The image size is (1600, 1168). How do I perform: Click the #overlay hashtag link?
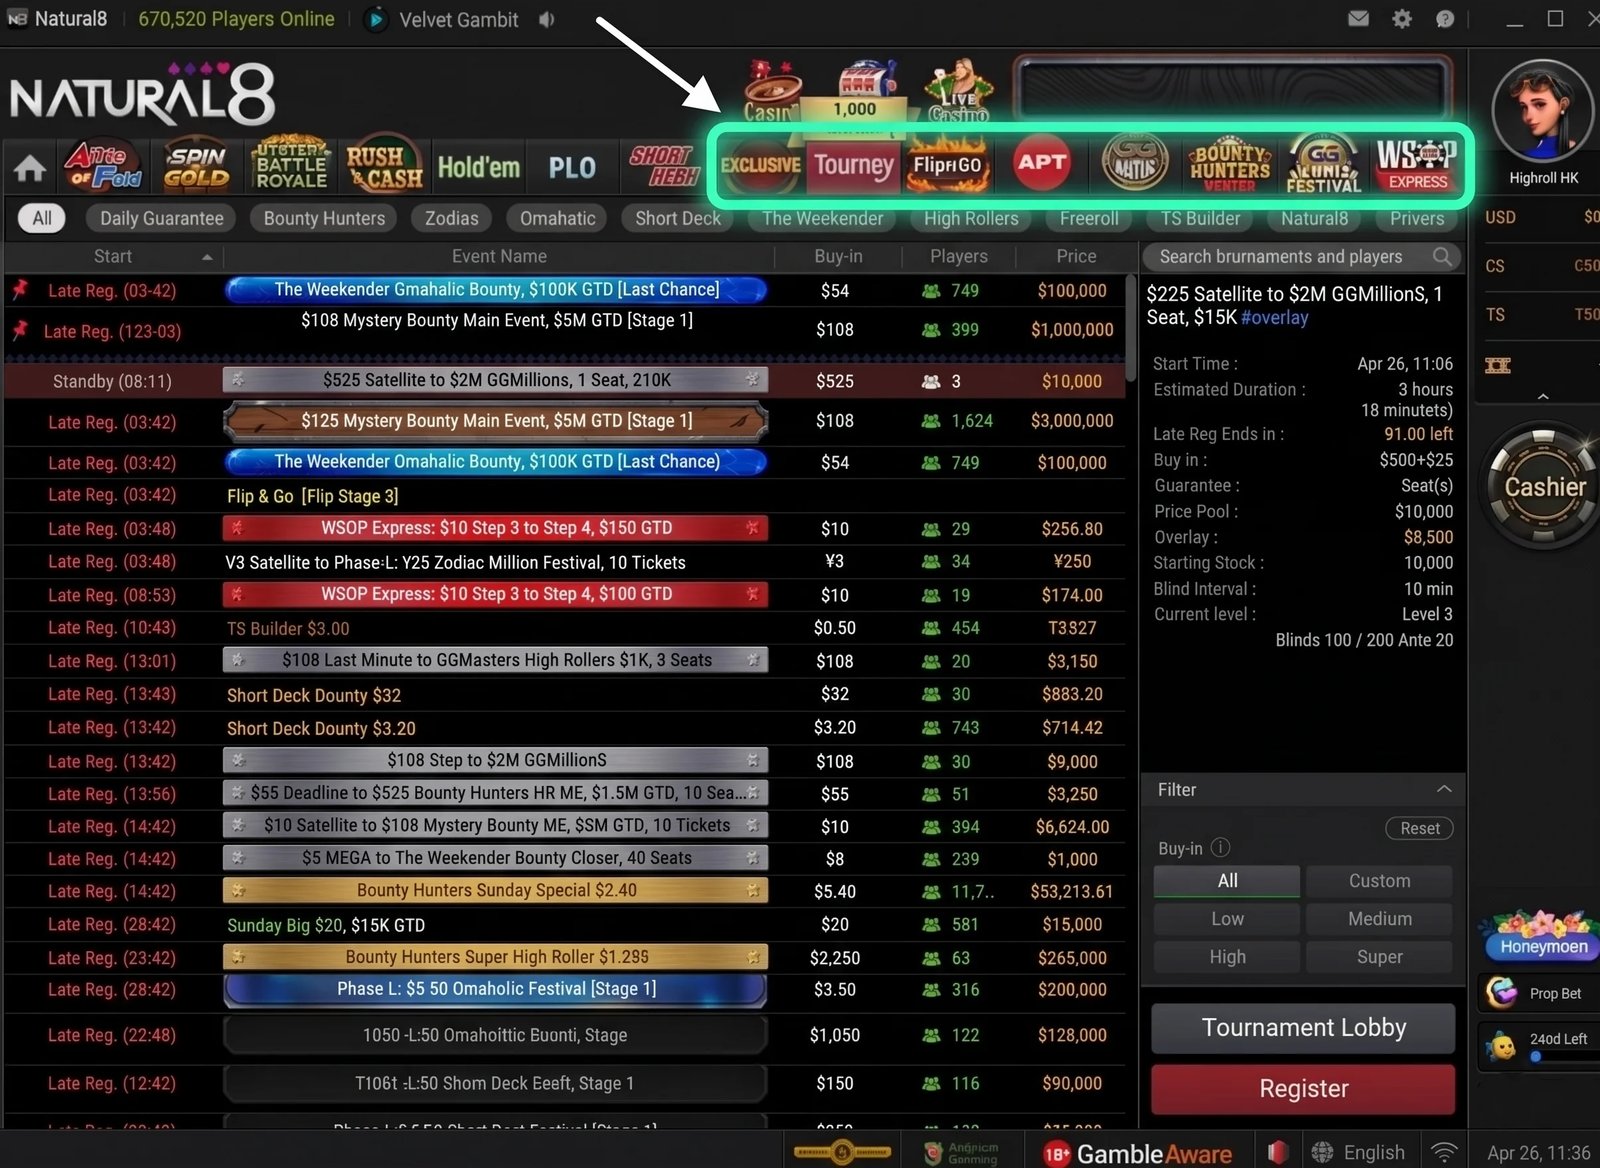point(1274,318)
